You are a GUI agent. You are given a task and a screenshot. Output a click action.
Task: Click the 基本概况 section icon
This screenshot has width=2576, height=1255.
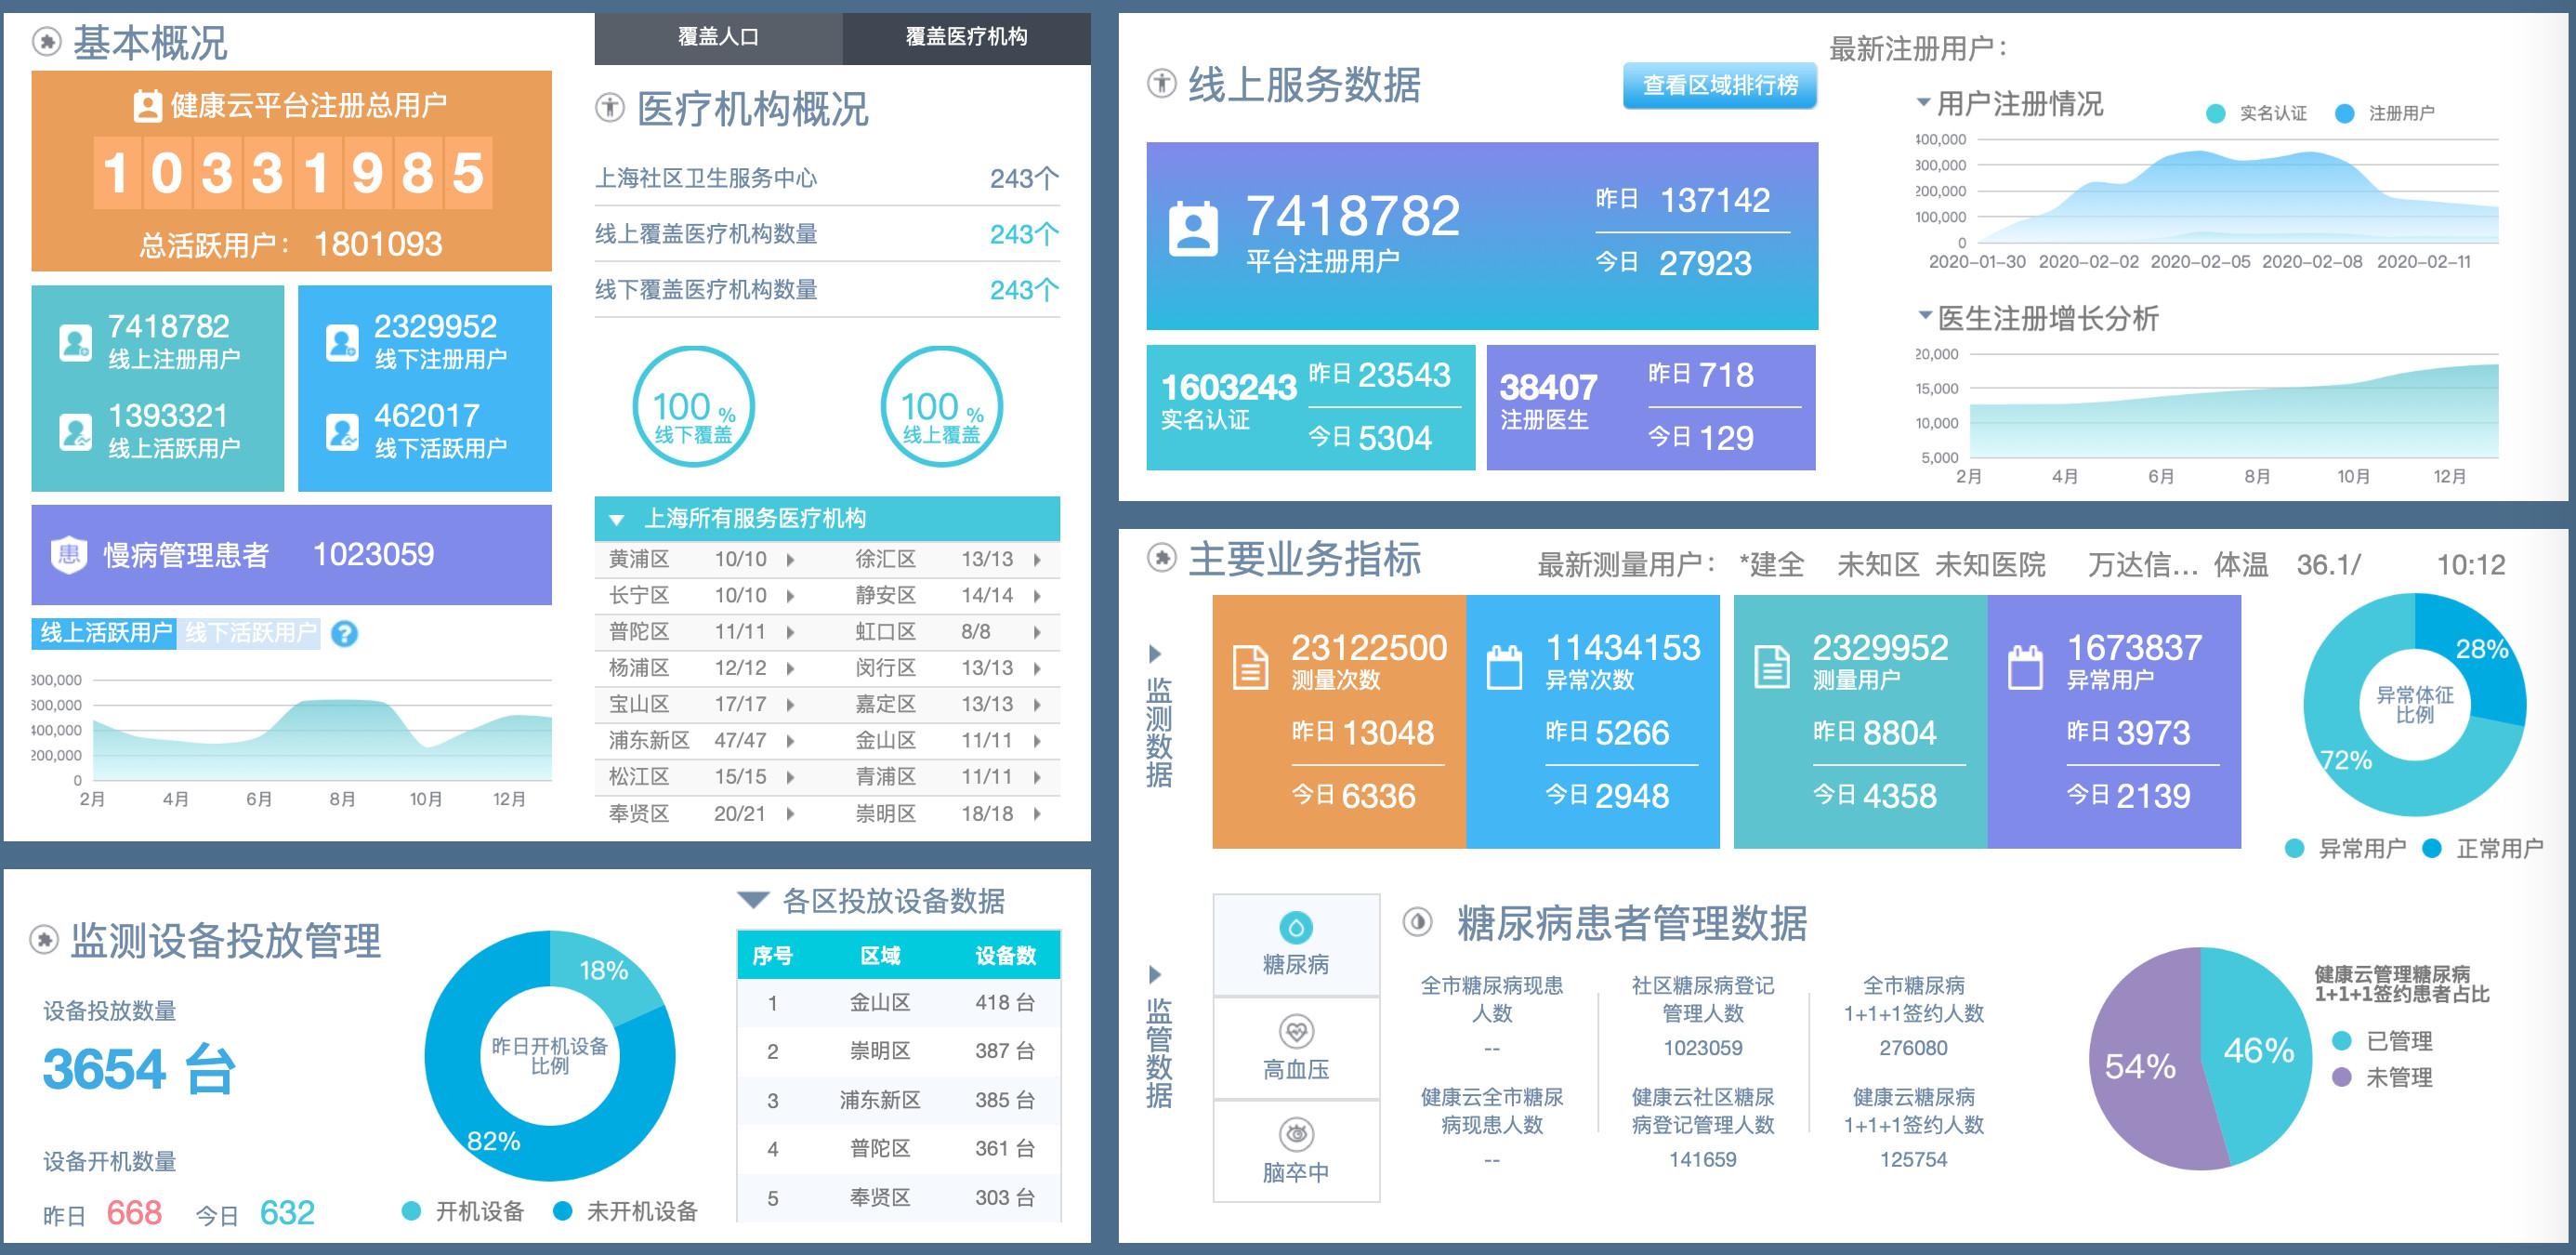(x=46, y=42)
